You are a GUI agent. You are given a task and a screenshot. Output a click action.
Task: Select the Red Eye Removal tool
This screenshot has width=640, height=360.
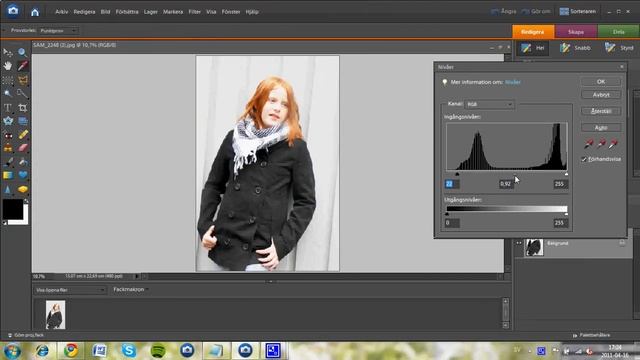[x=8, y=135]
